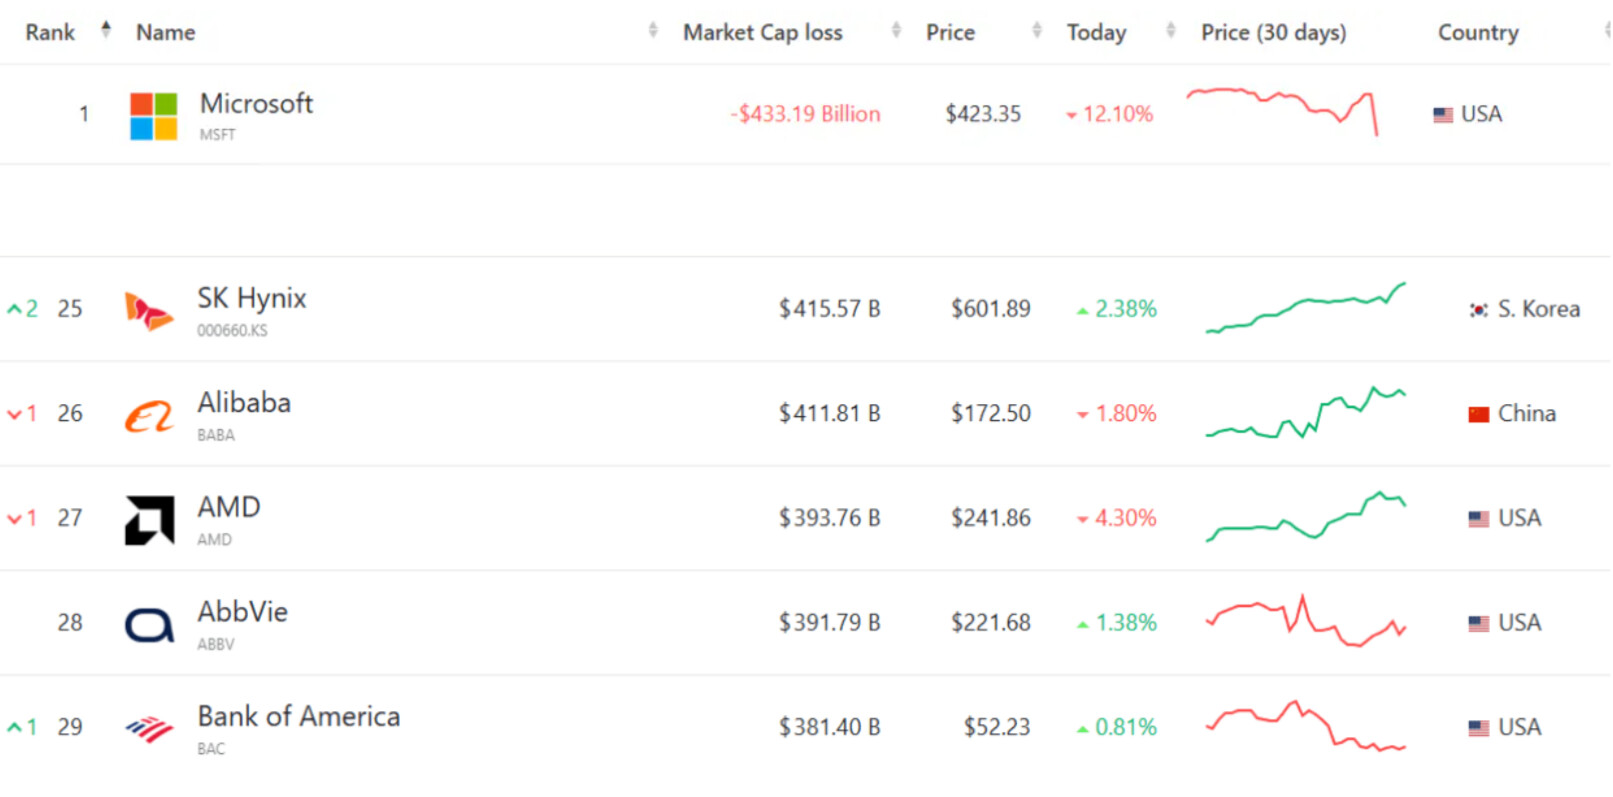This screenshot has width=1613, height=797.
Task: Sort by Price column arrows
Action: pyautogui.click(x=1037, y=30)
